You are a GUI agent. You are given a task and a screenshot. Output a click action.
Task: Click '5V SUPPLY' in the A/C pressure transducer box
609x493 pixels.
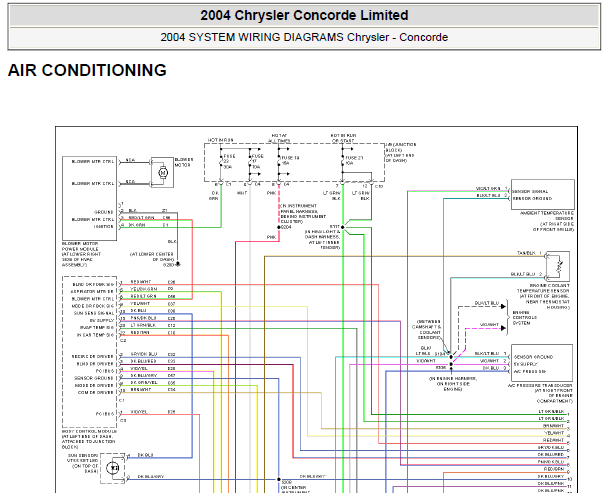(525, 364)
